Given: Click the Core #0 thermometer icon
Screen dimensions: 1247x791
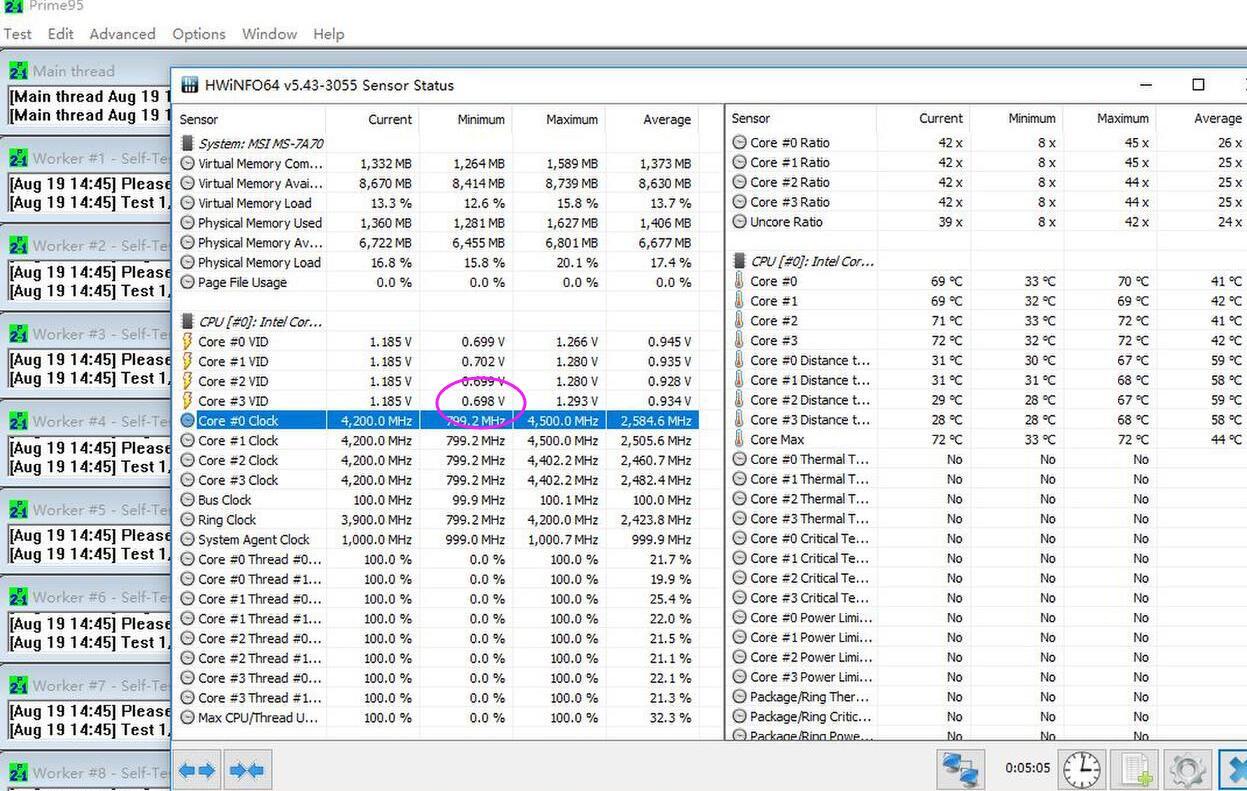Looking at the screenshot, I should point(739,282).
